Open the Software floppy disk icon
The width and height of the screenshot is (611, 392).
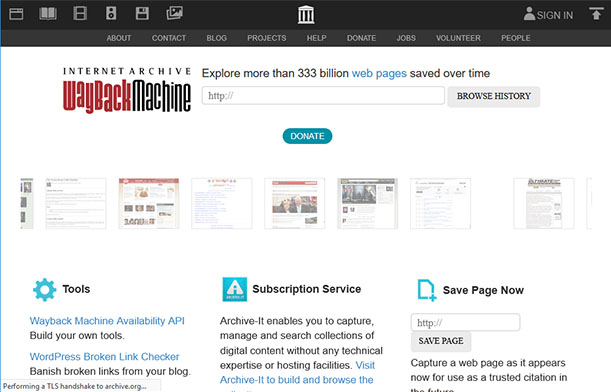point(142,13)
